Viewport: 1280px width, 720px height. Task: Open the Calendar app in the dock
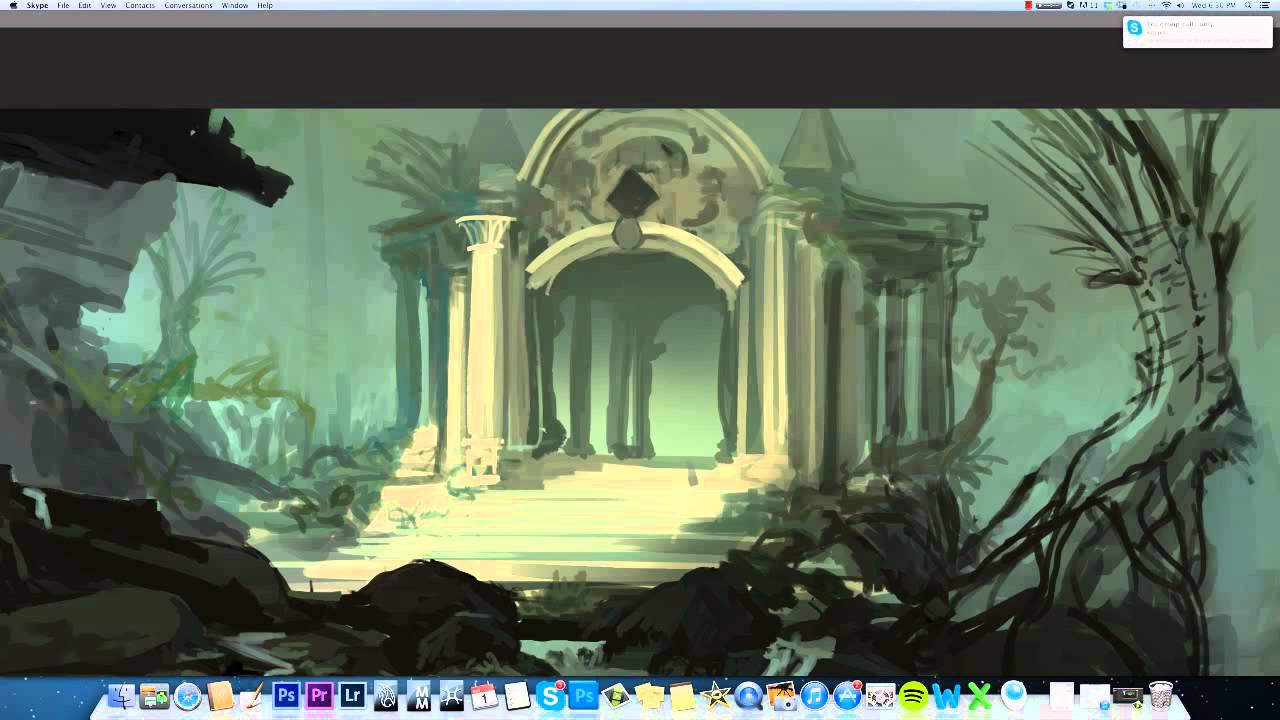(x=484, y=695)
